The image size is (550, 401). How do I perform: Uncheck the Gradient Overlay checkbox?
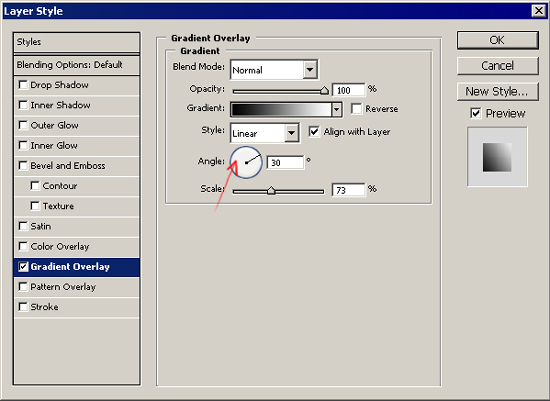coord(23,267)
